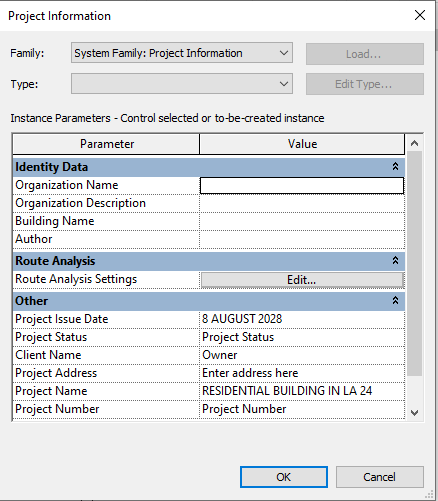438x501 pixels.
Task: Confirm the dialog with OK
Action: [x=284, y=477]
